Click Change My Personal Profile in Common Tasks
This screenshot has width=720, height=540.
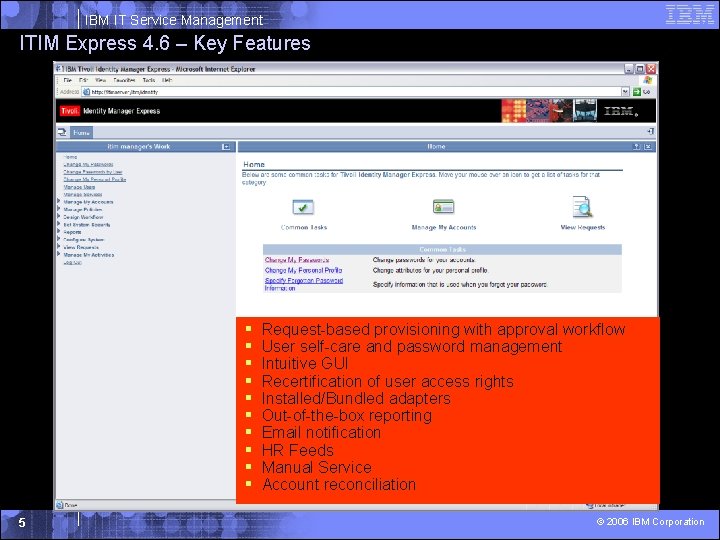(x=304, y=270)
